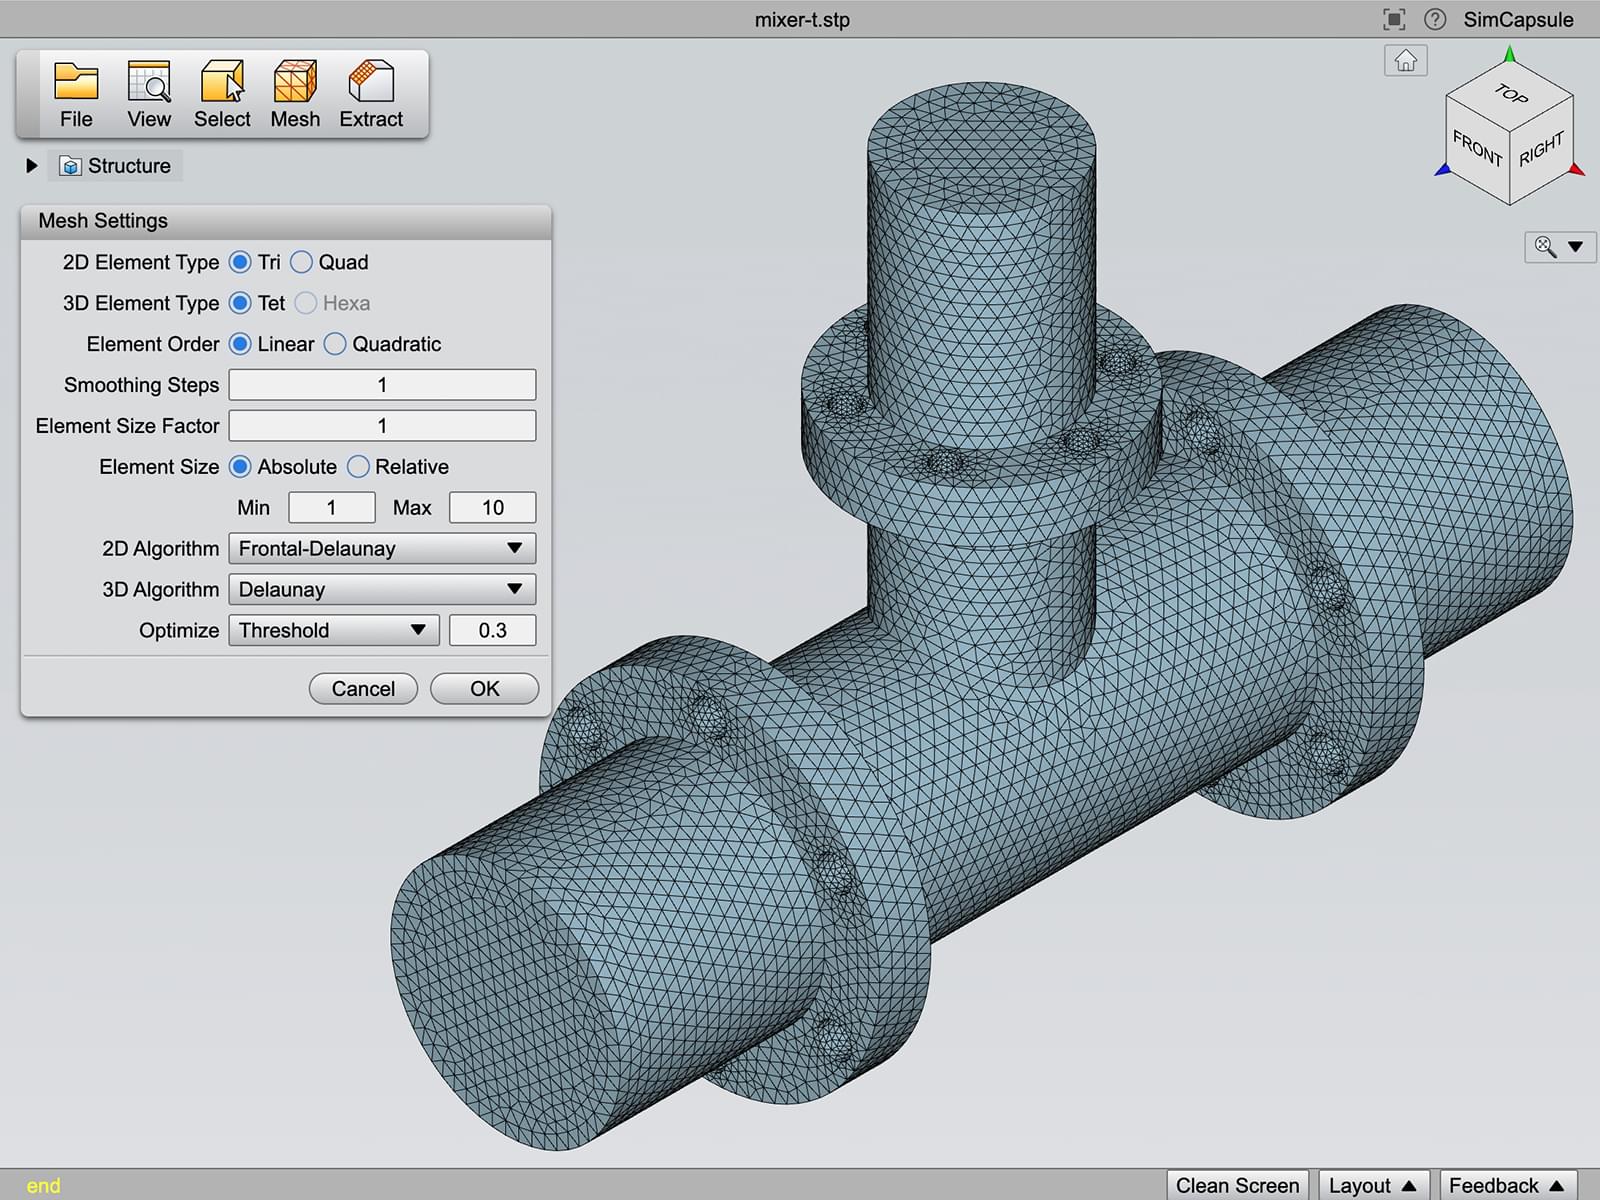
Task: Expand the Structure tree
Action: point(32,166)
